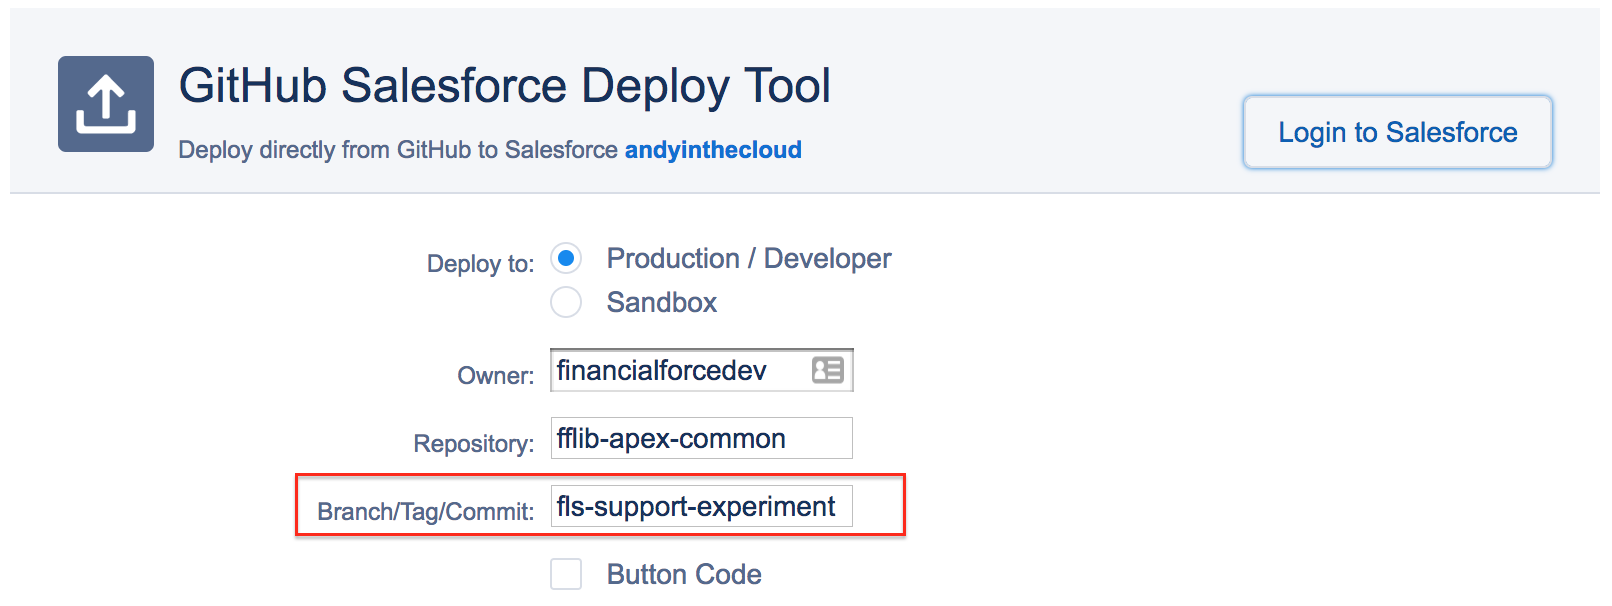Click the Repository input field
Viewport: 1612px width, 606px height.
pos(702,438)
